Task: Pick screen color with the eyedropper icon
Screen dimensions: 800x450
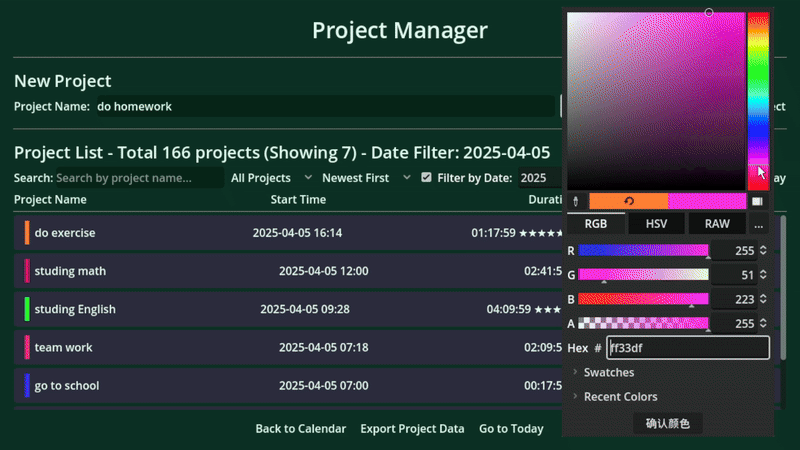Action: [x=574, y=202]
